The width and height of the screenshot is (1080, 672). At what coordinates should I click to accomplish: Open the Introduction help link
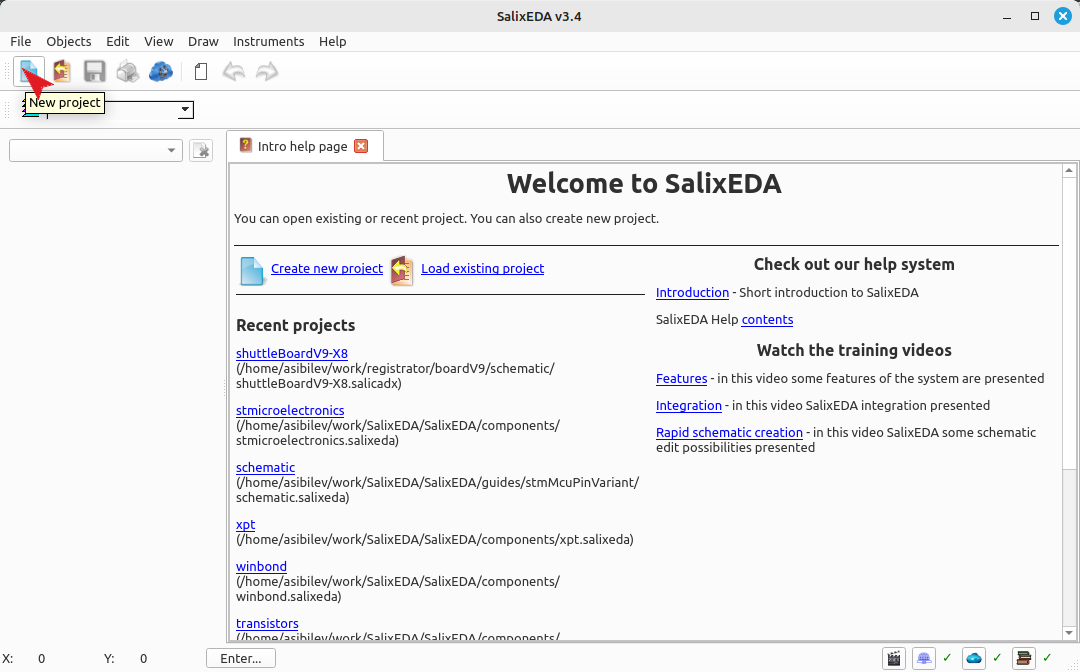[x=692, y=293]
